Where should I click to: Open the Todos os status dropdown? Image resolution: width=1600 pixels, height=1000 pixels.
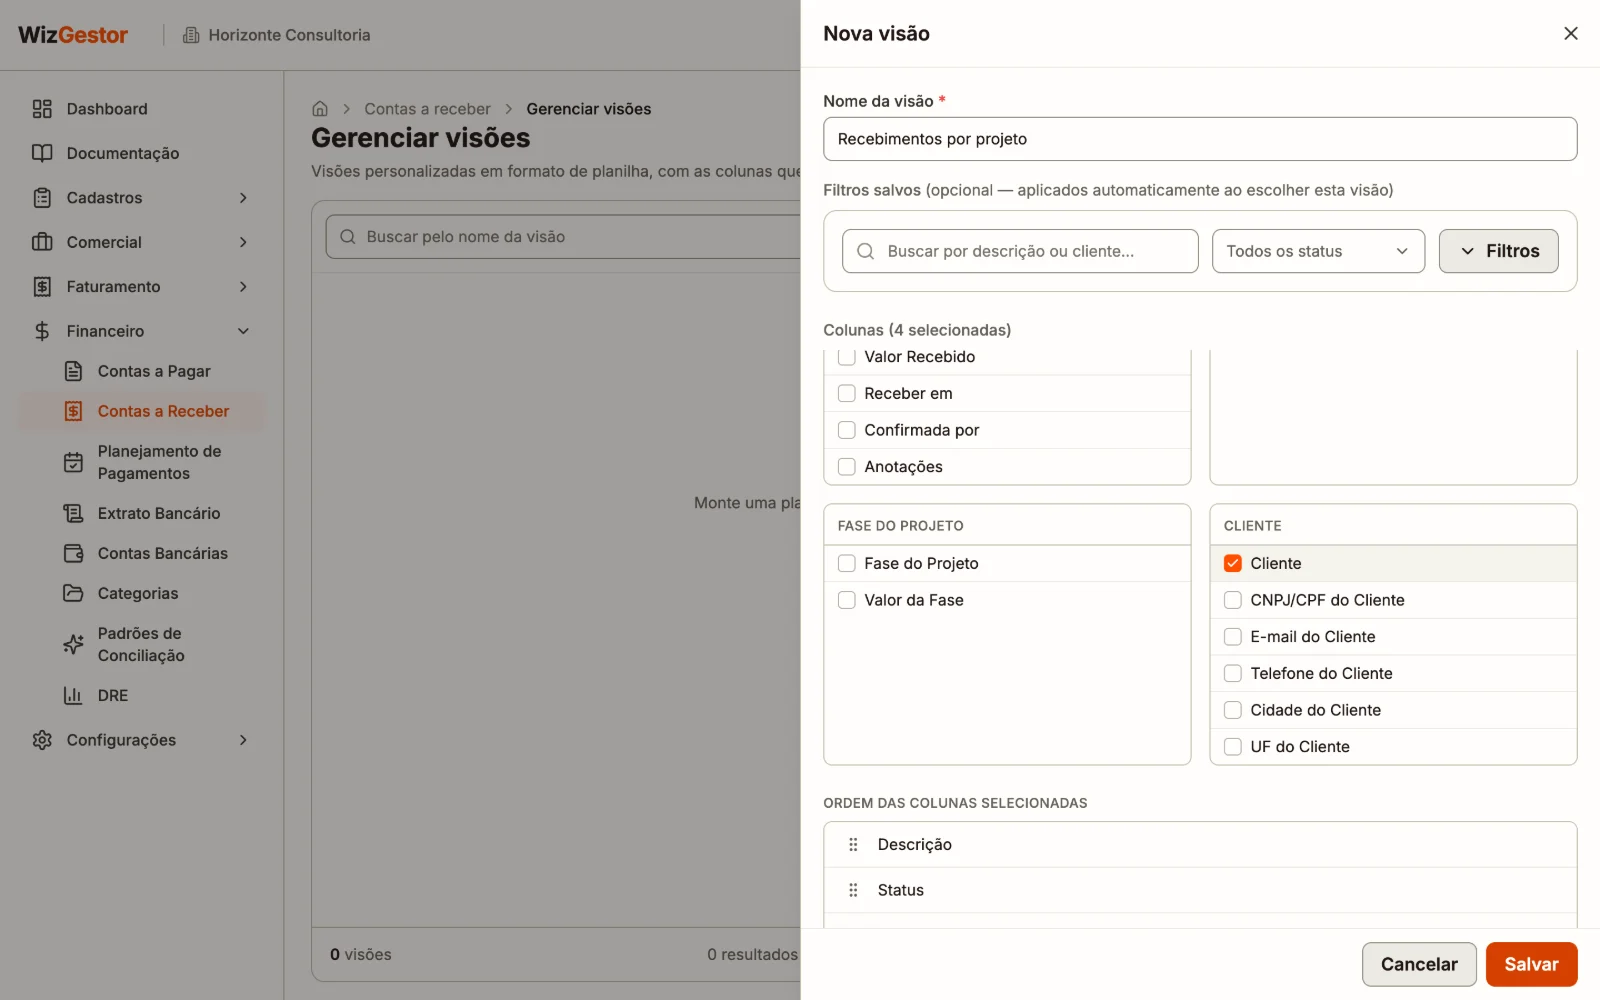pos(1318,251)
